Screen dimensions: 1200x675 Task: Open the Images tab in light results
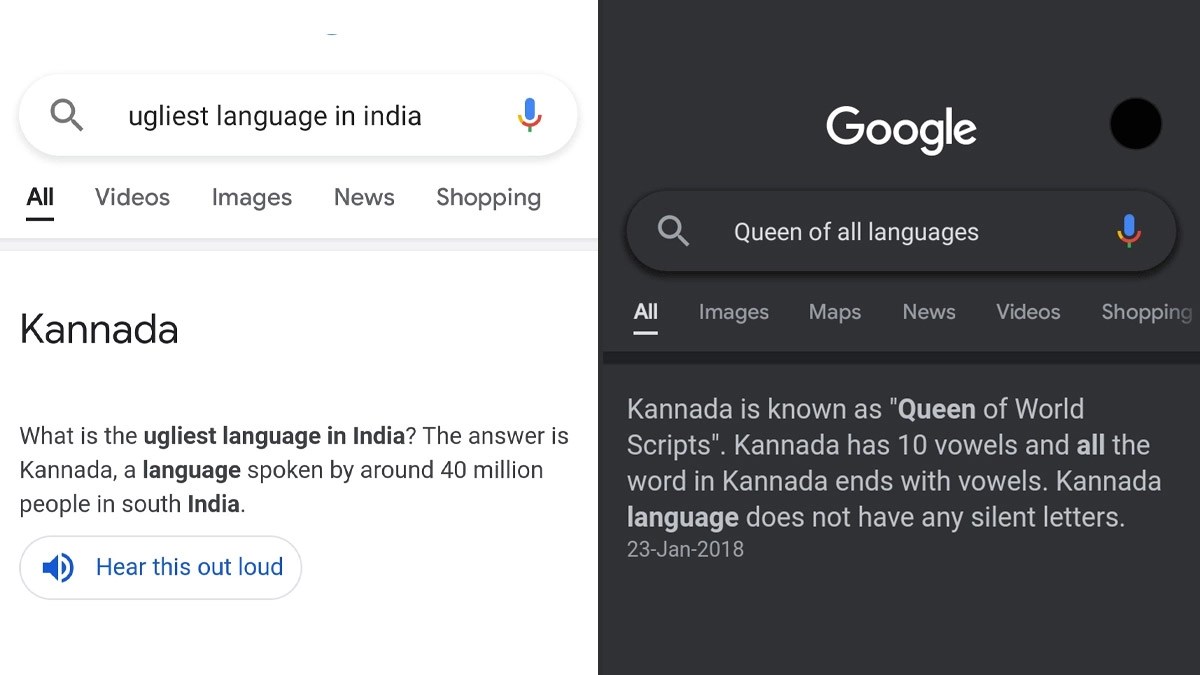pyautogui.click(x=251, y=197)
